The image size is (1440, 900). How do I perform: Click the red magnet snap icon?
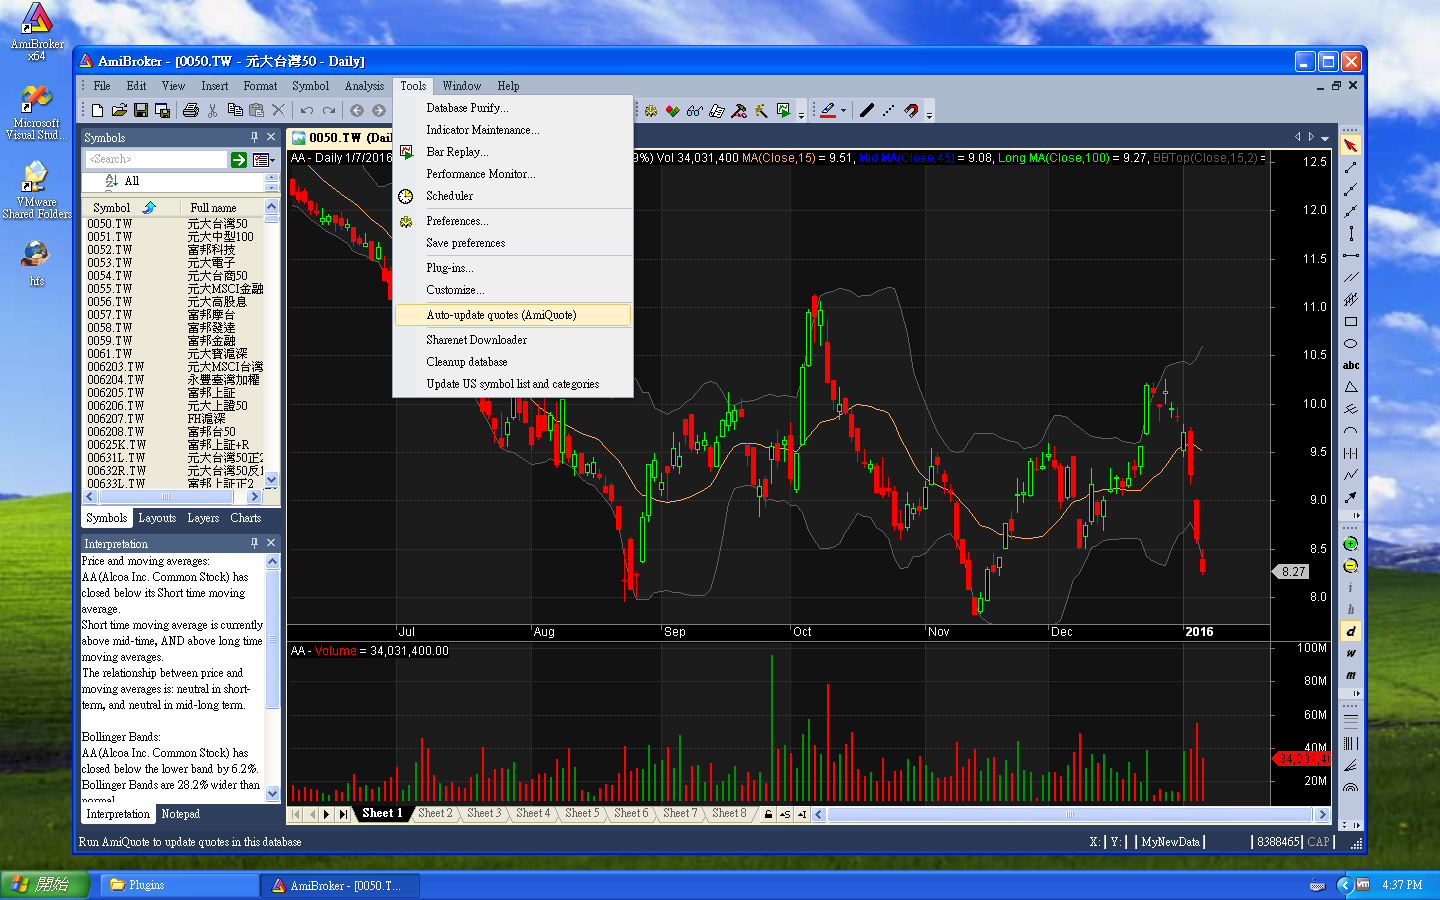click(x=911, y=110)
